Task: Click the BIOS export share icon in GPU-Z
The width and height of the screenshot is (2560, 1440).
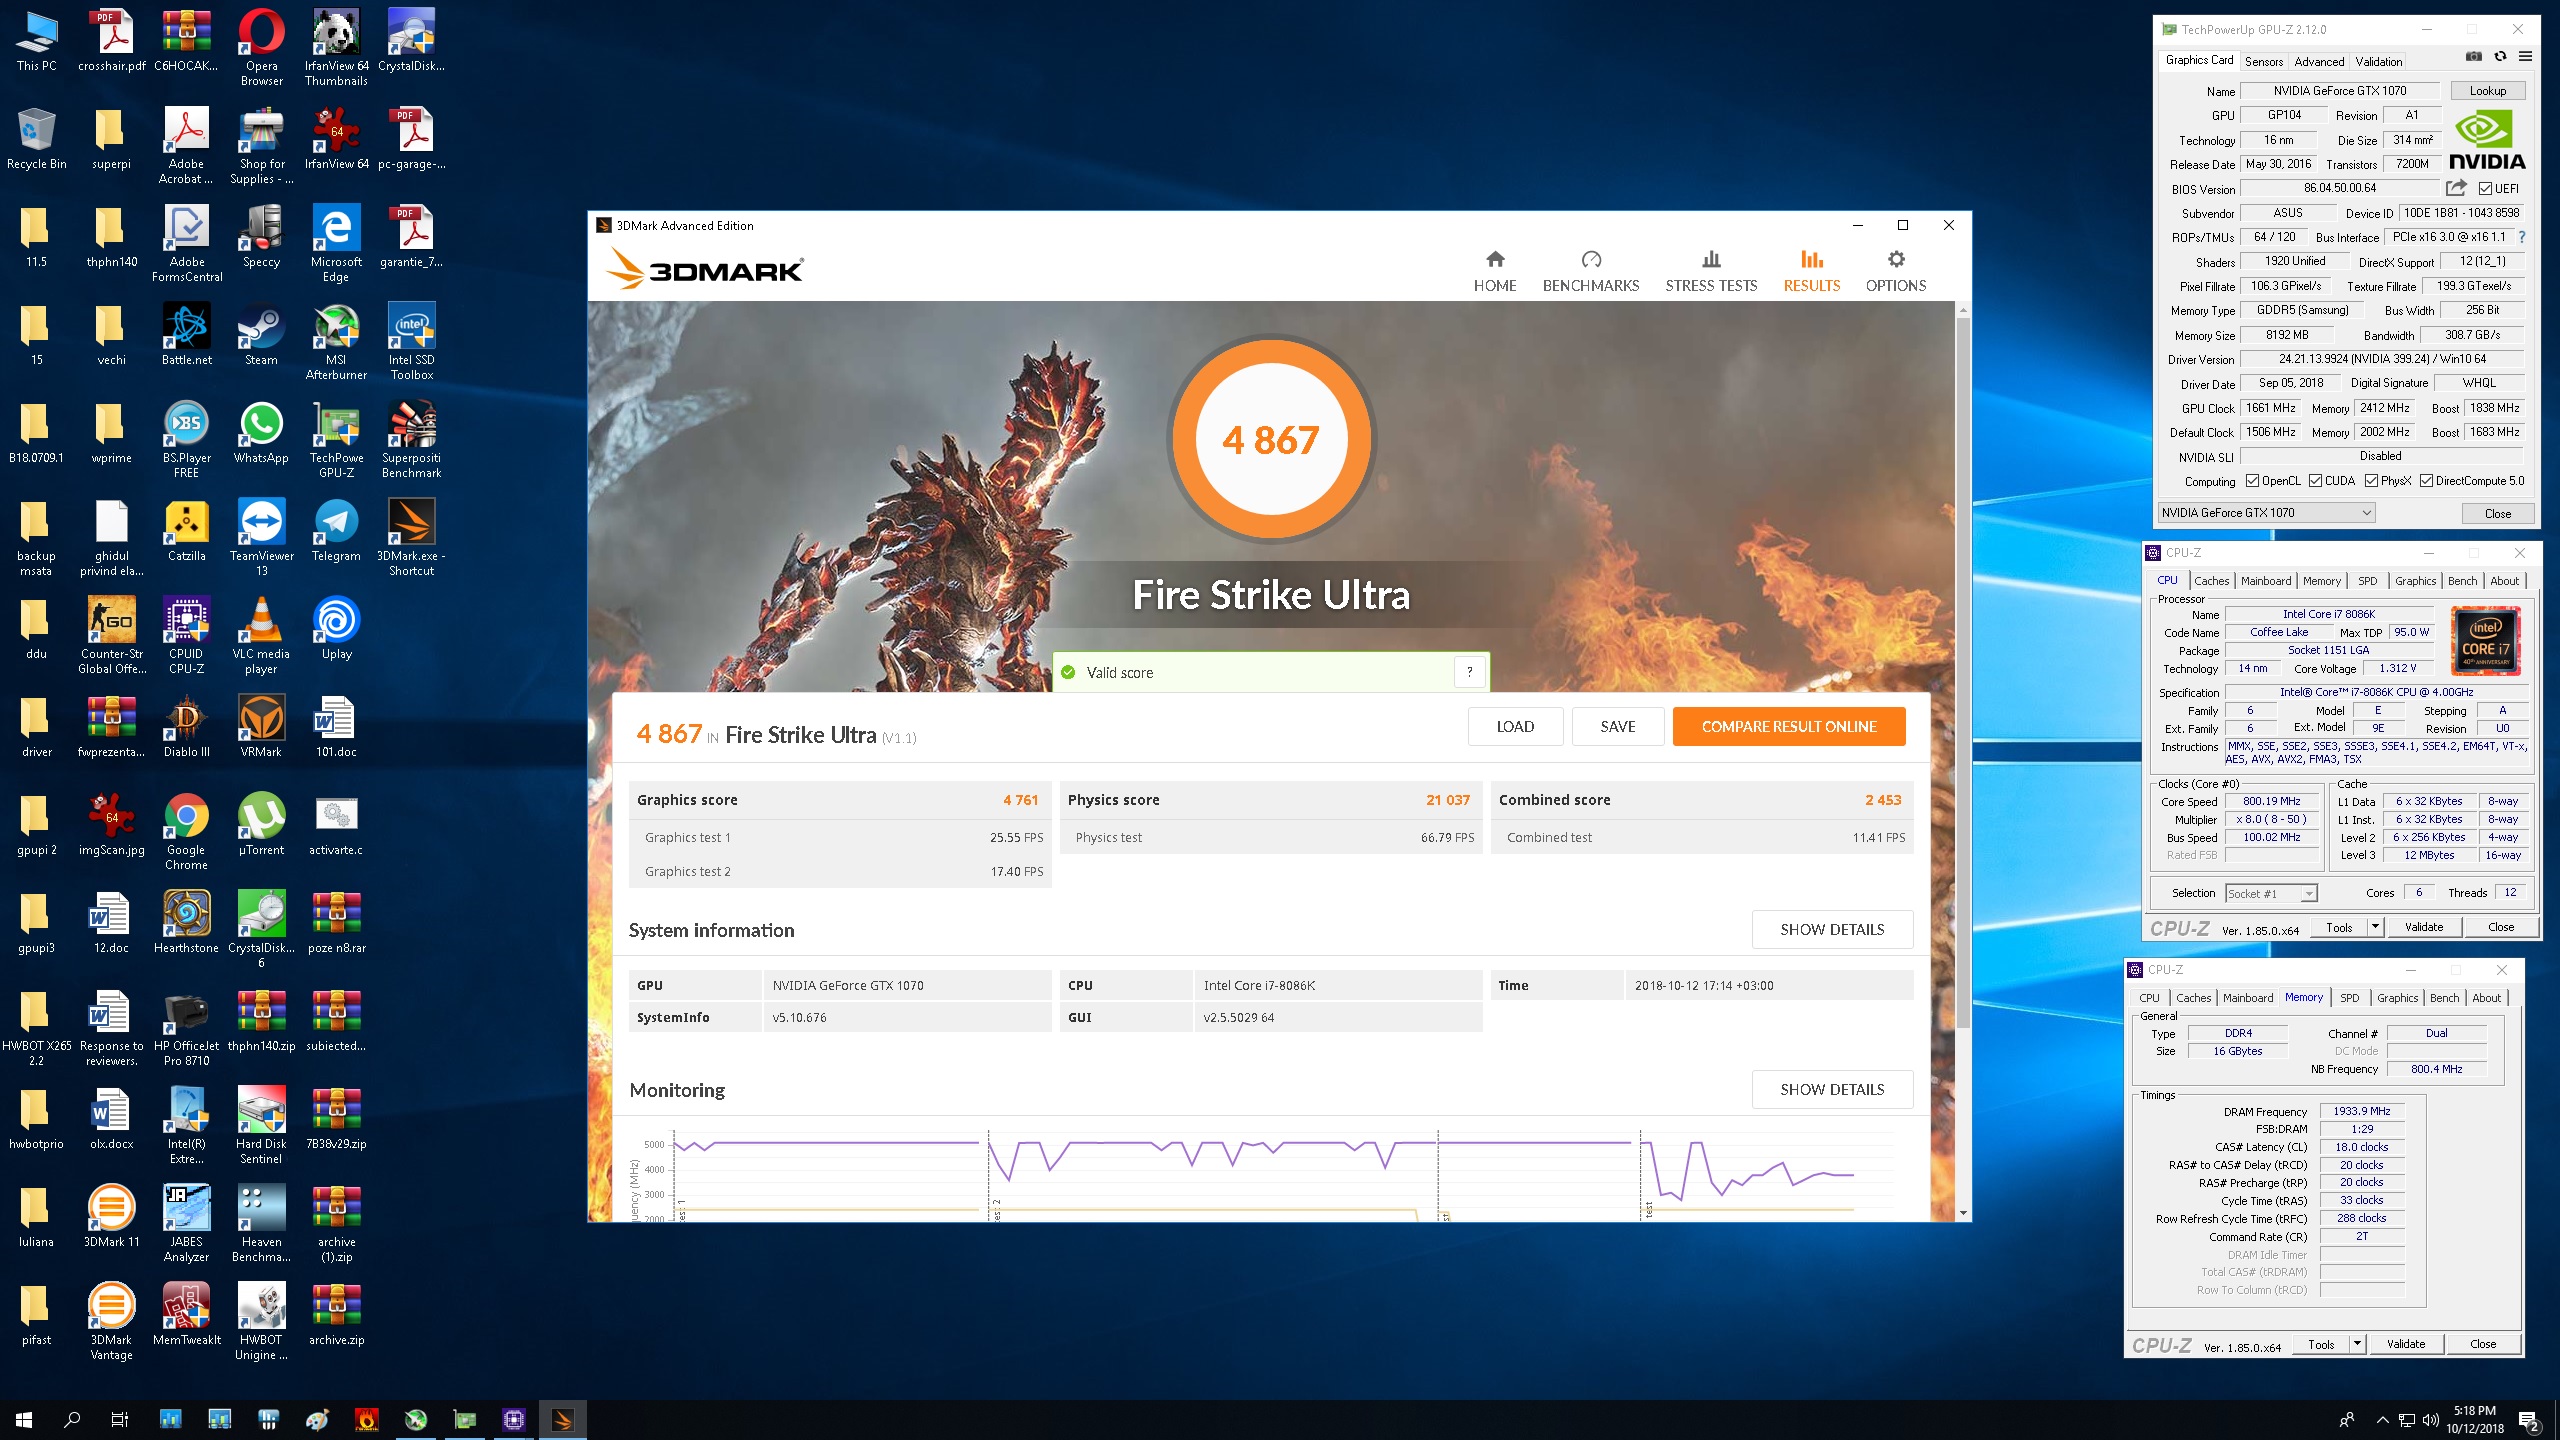Action: [2456, 187]
